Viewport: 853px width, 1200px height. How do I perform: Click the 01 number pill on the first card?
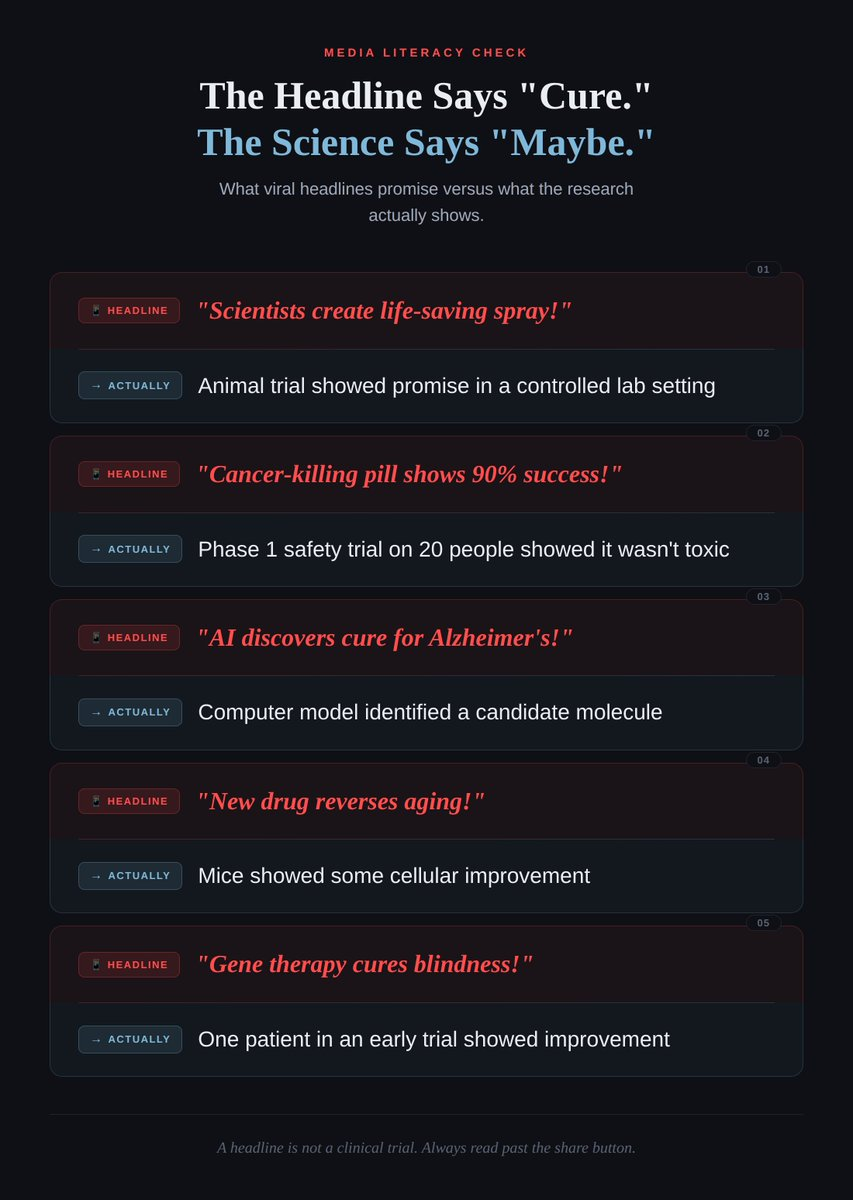[x=763, y=269]
